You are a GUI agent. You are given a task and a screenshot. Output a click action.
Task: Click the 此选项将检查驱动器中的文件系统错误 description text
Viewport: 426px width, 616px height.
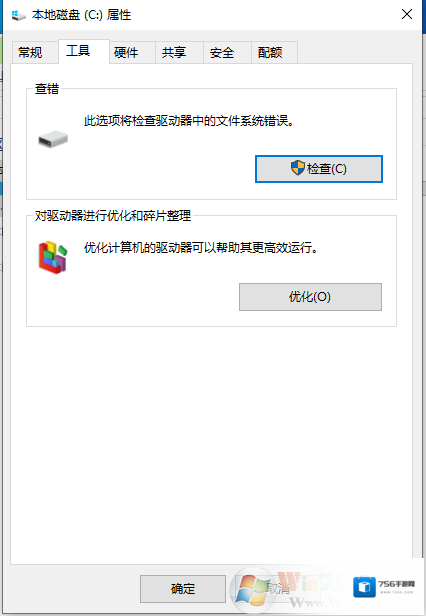[189, 121]
